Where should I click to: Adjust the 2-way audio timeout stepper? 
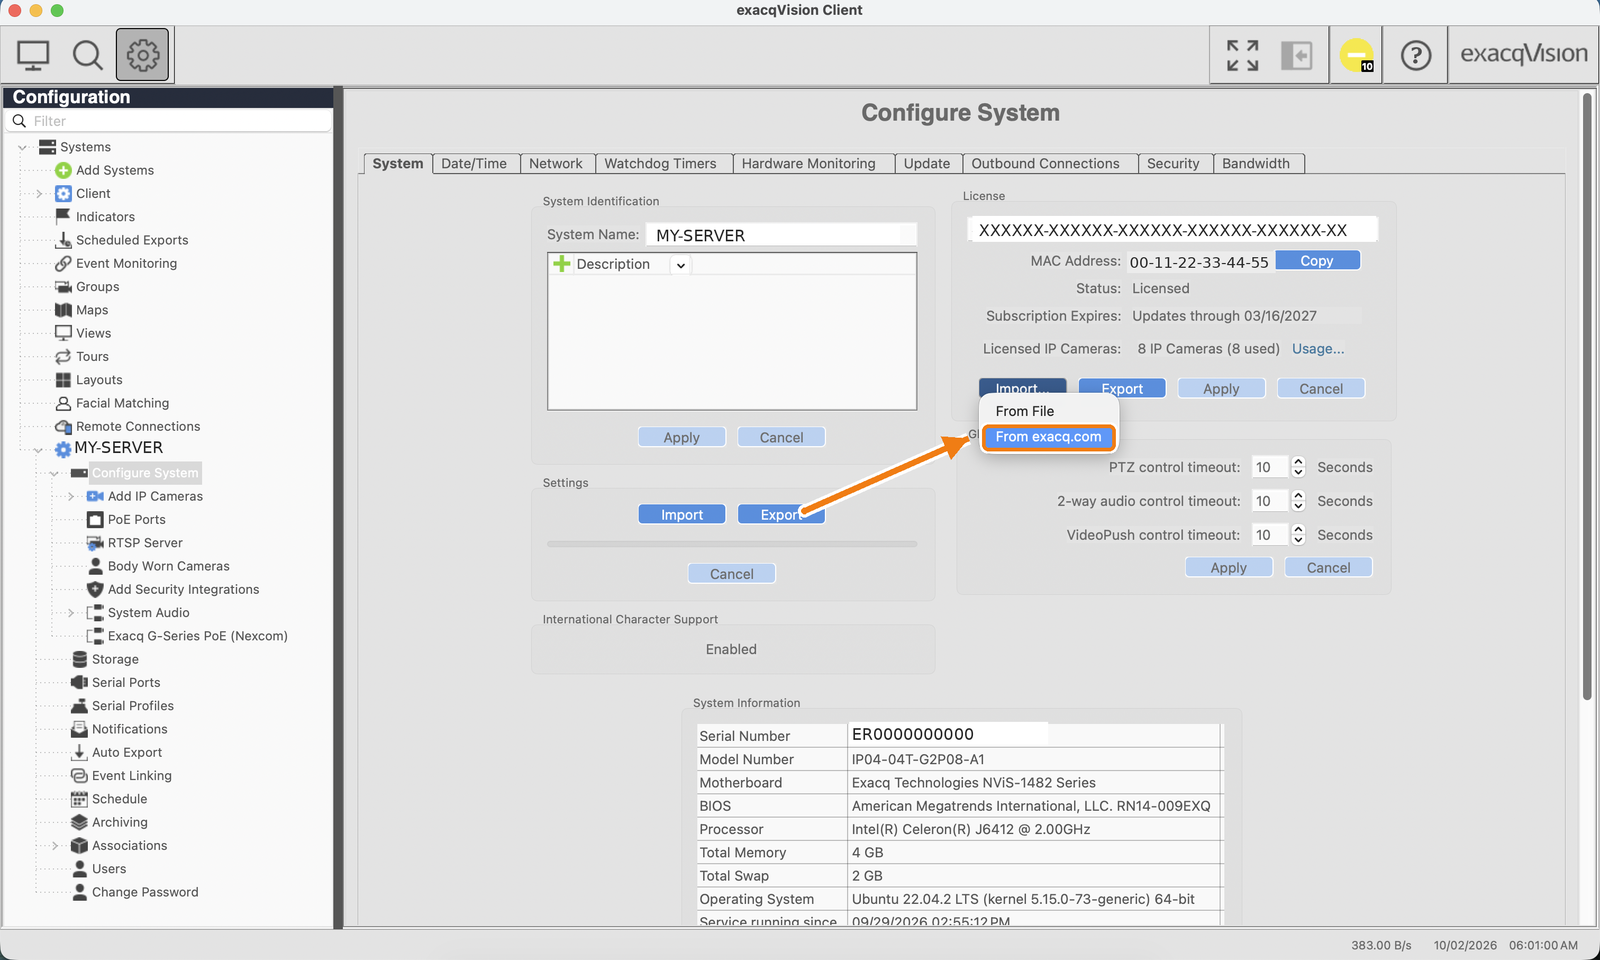click(1298, 501)
